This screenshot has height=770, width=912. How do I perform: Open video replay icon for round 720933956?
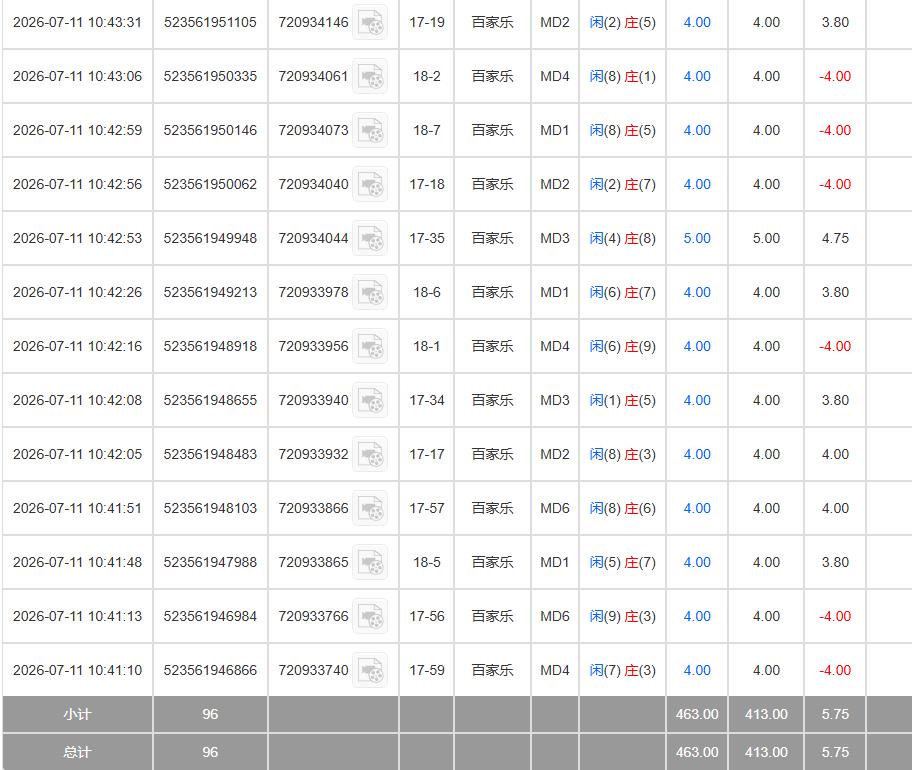click(370, 347)
